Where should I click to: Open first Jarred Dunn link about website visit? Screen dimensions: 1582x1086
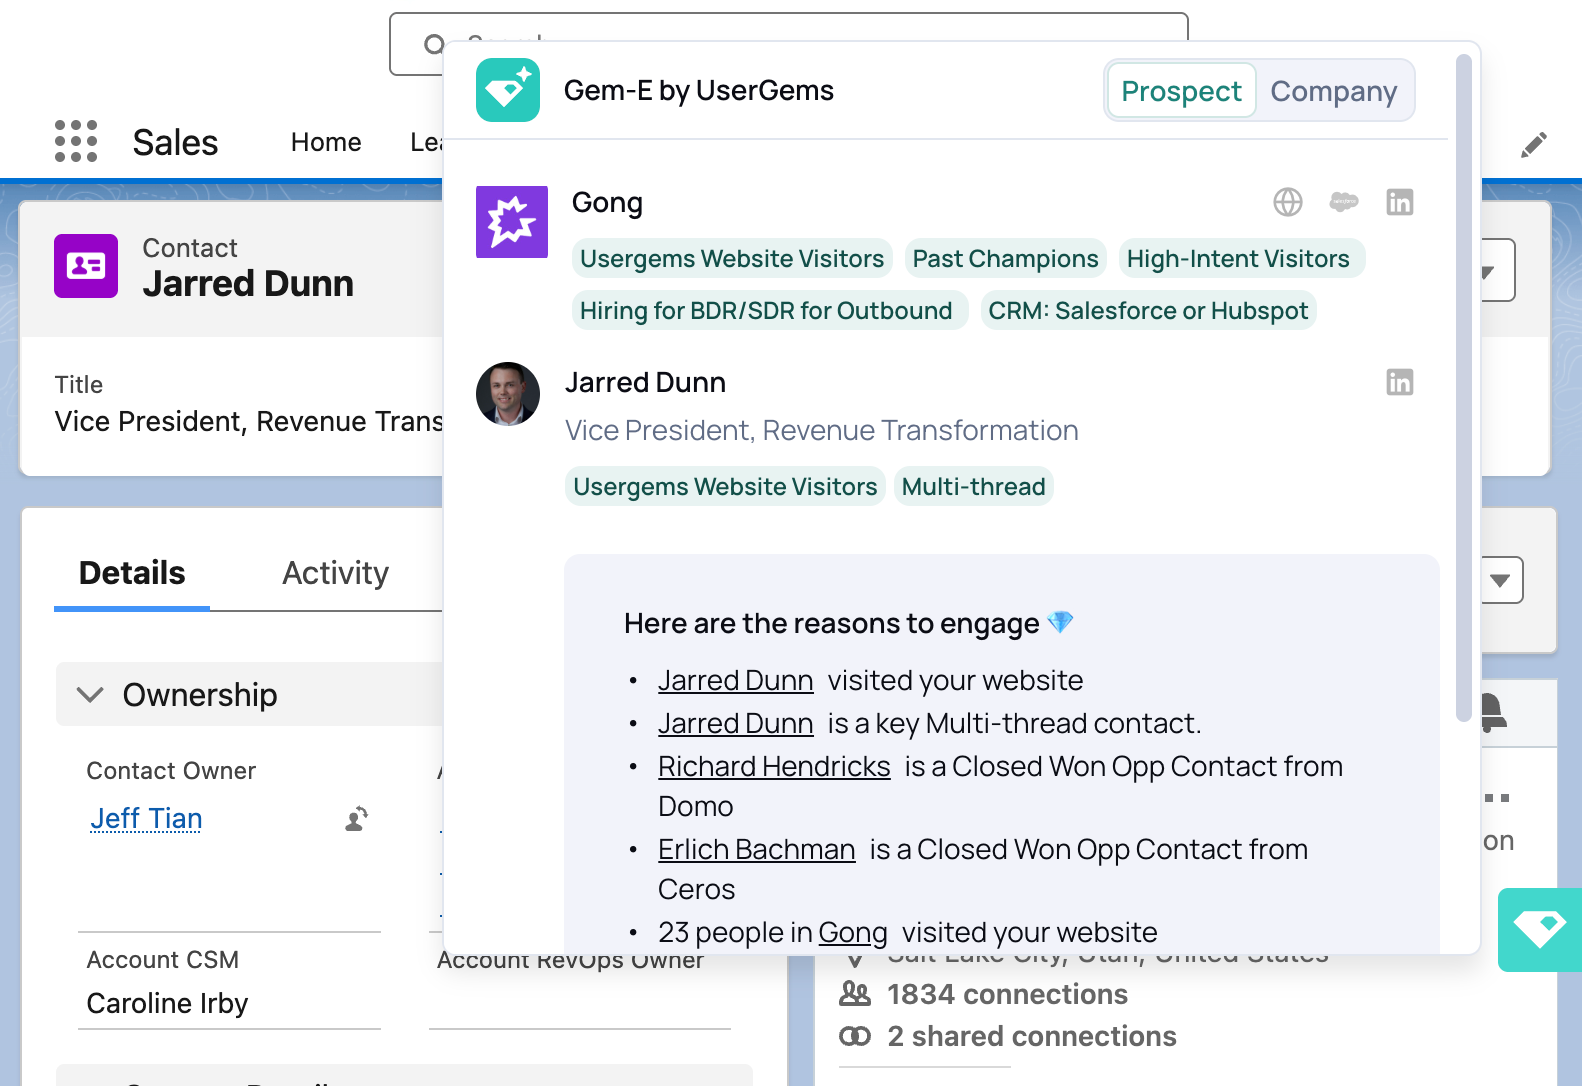735,680
